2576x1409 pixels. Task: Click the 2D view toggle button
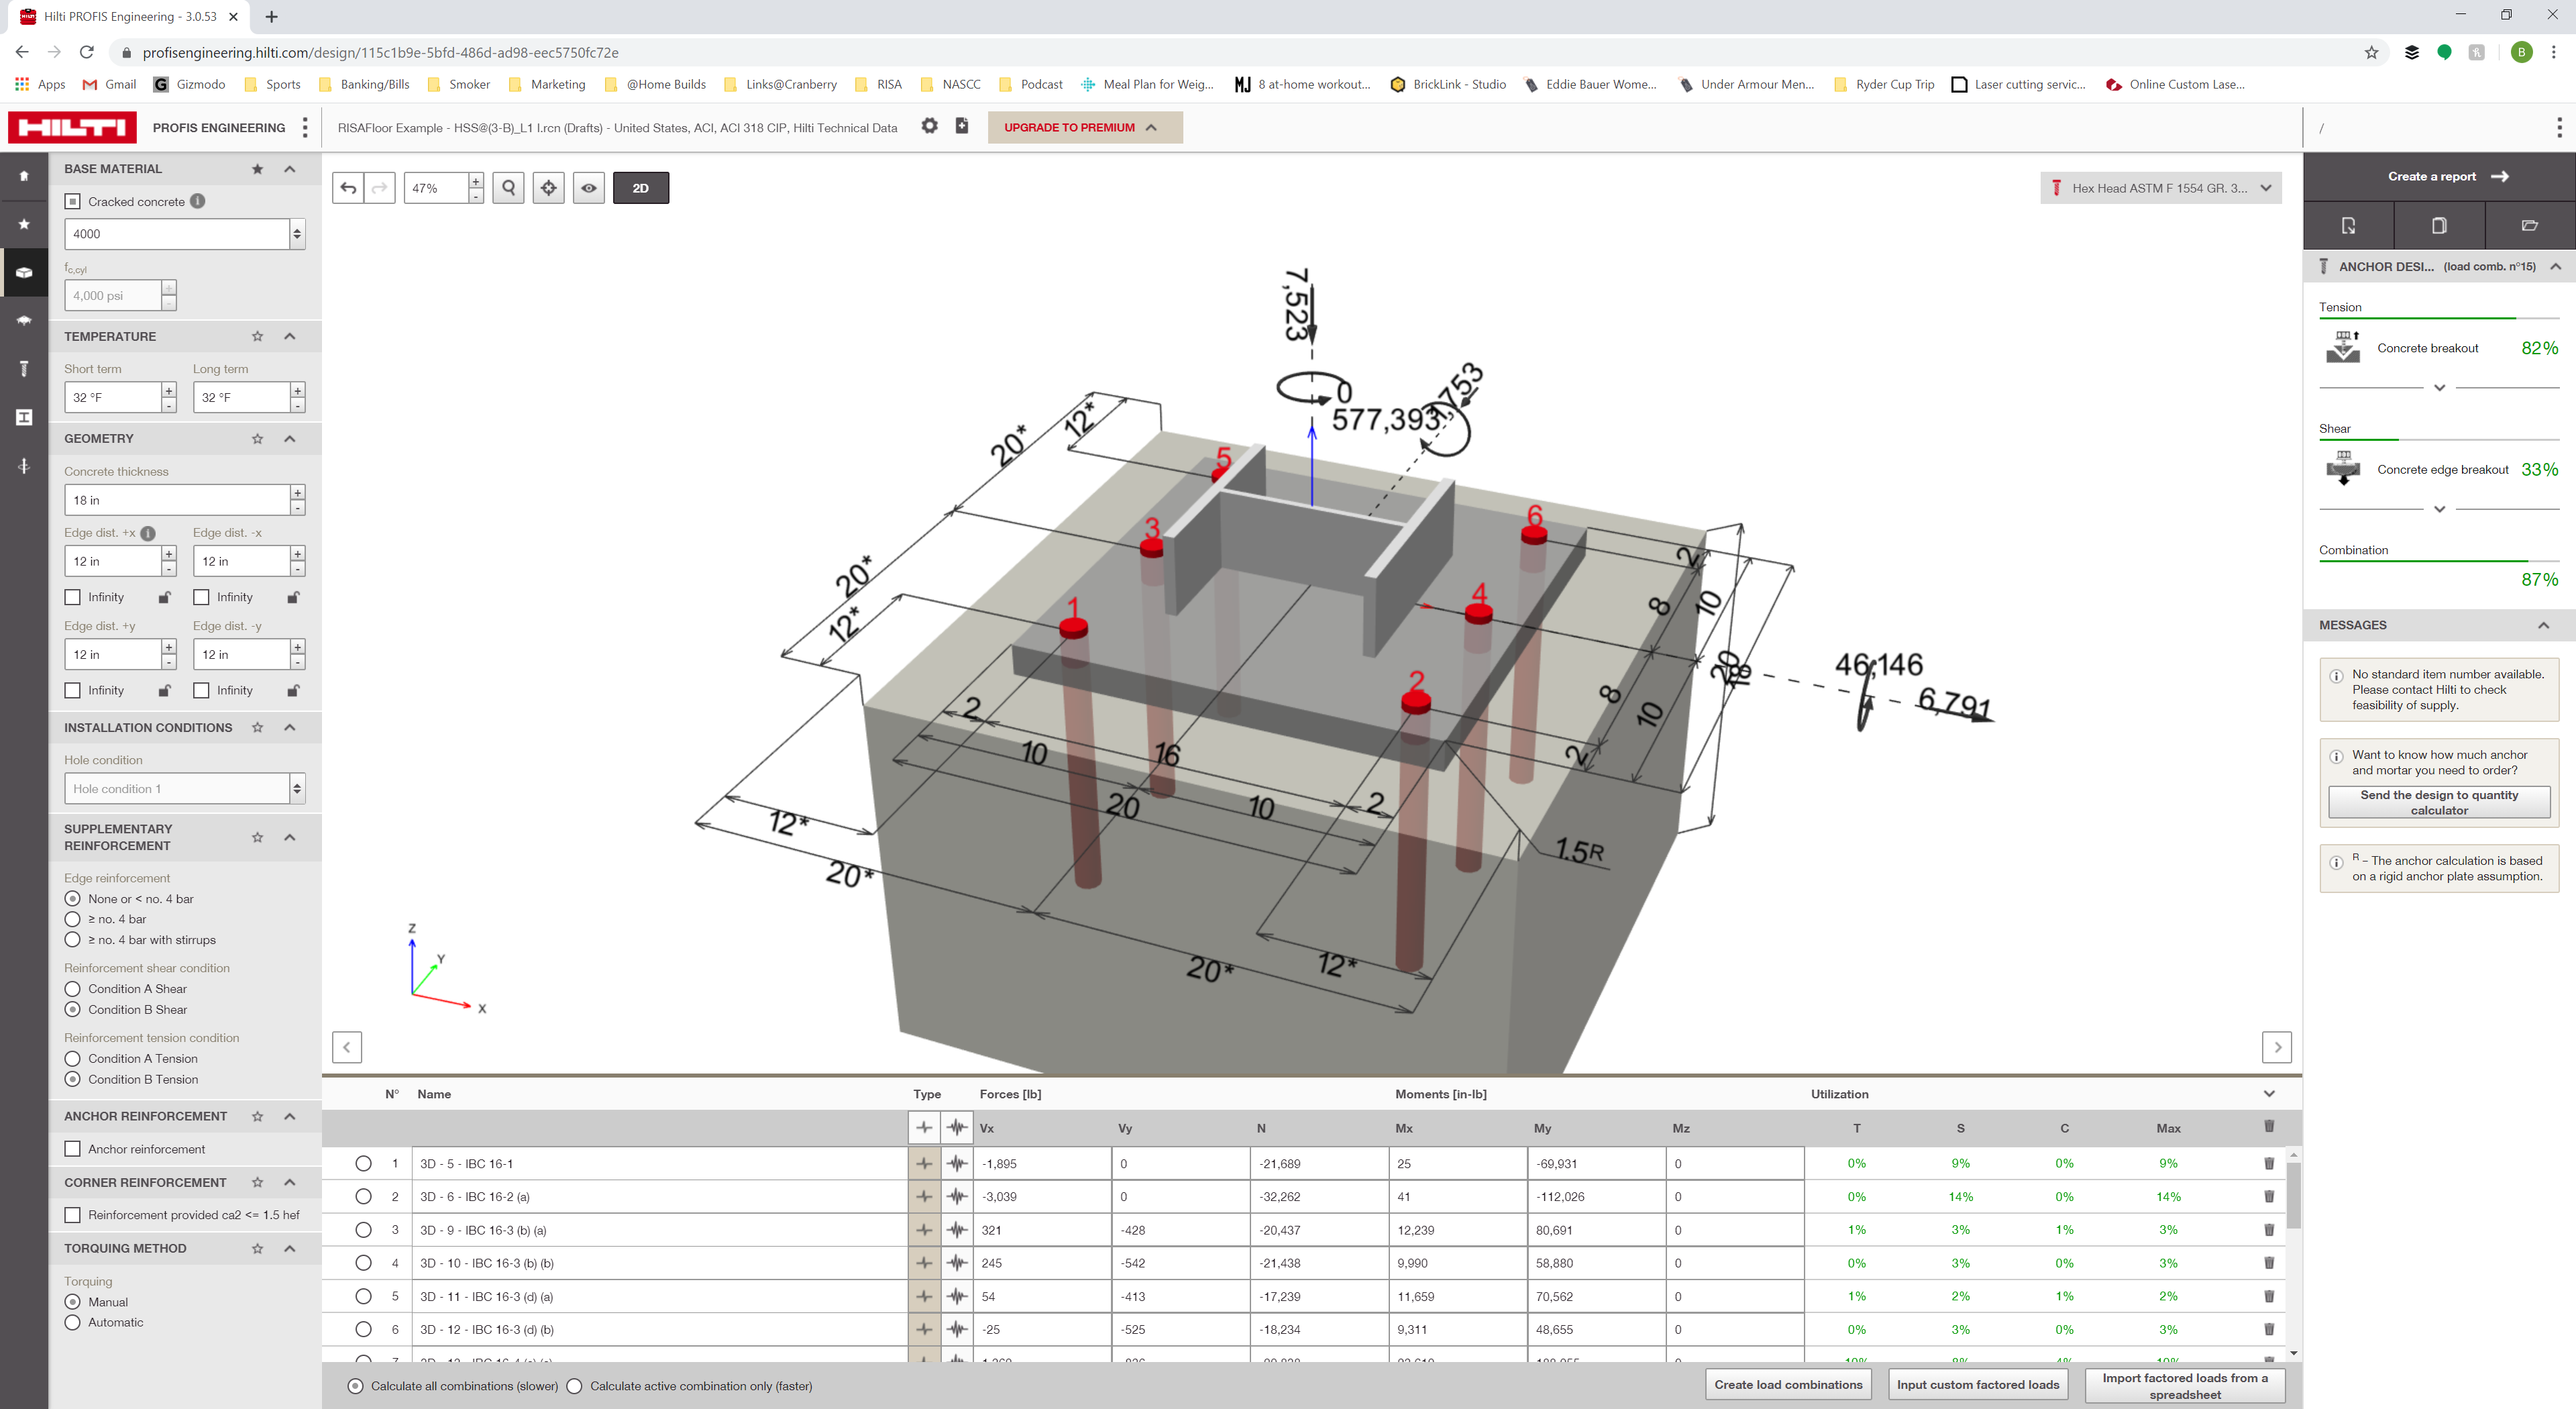(640, 187)
